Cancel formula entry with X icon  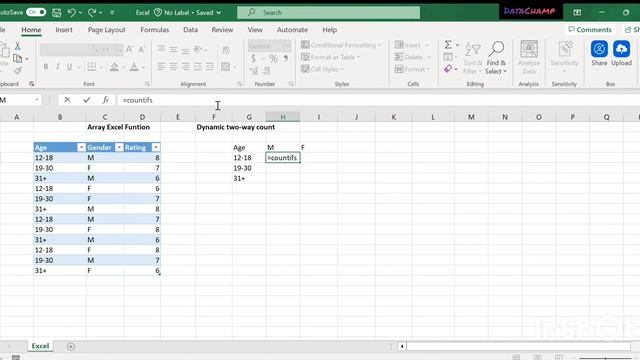pos(67,100)
